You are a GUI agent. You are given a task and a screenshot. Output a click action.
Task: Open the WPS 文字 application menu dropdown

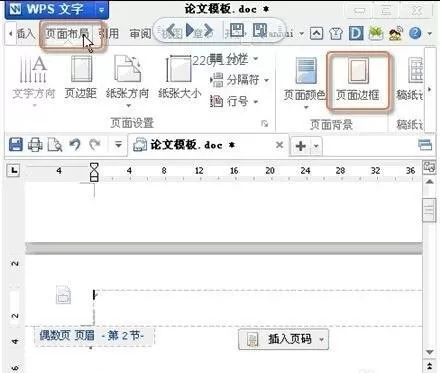tap(102, 10)
